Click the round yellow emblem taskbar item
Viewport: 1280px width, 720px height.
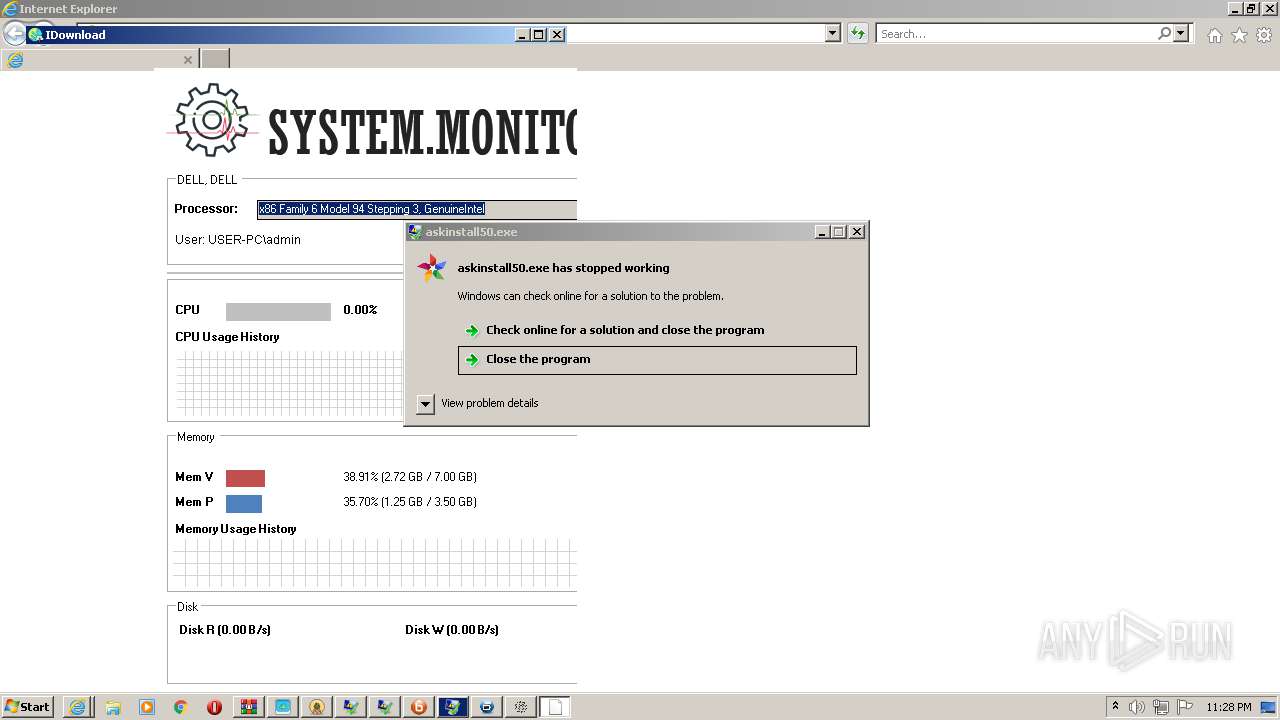[x=317, y=707]
